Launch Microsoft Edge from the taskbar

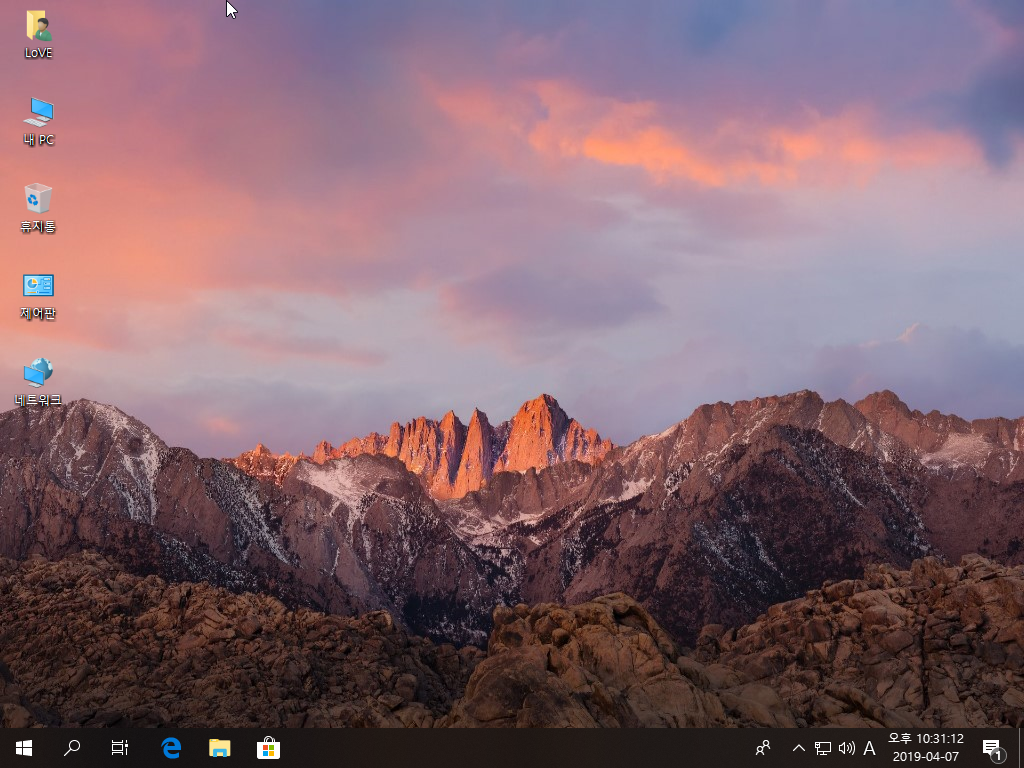pos(171,748)
